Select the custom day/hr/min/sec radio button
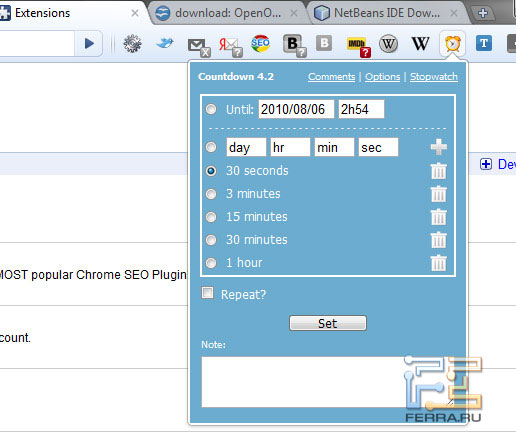516x443 pixels. tap(211, 147)
